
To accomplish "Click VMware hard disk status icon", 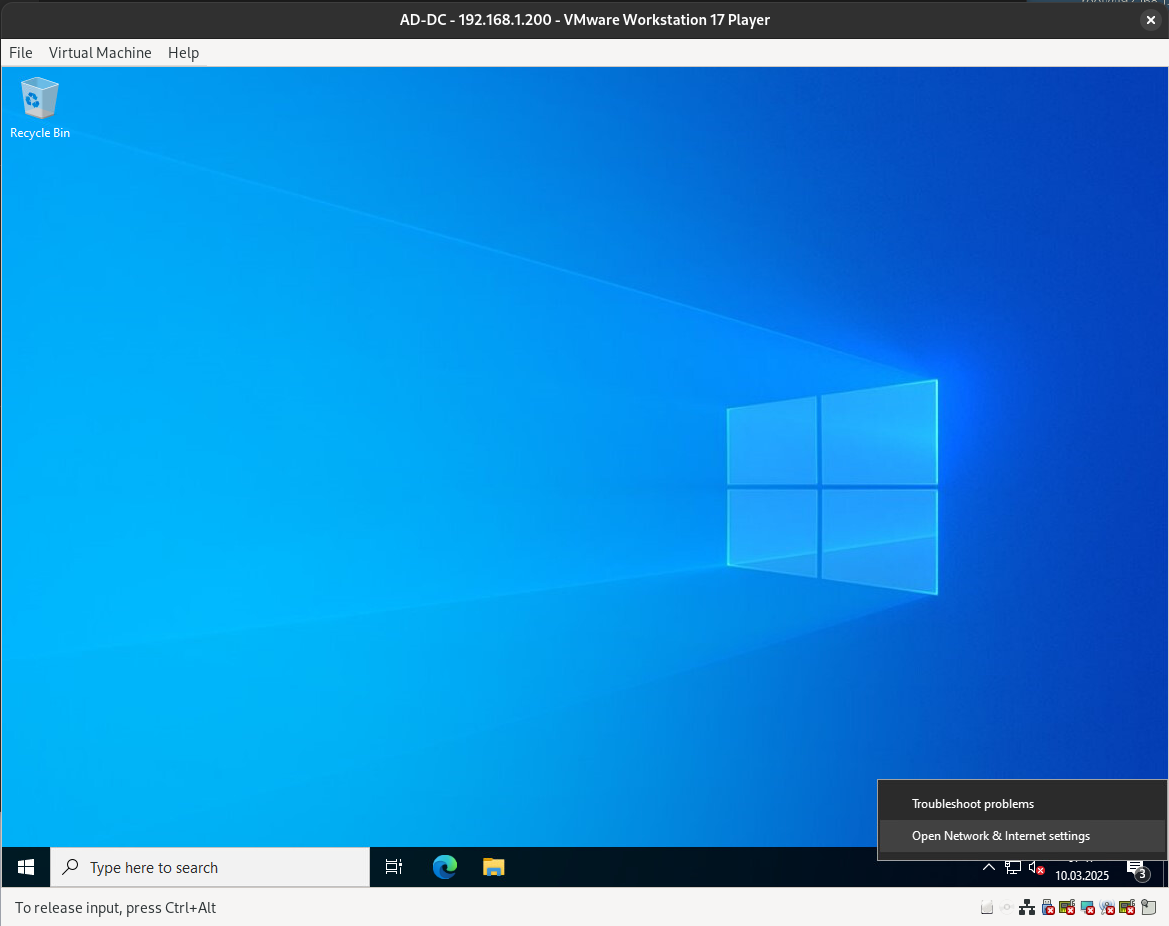I will click(987, 908).
